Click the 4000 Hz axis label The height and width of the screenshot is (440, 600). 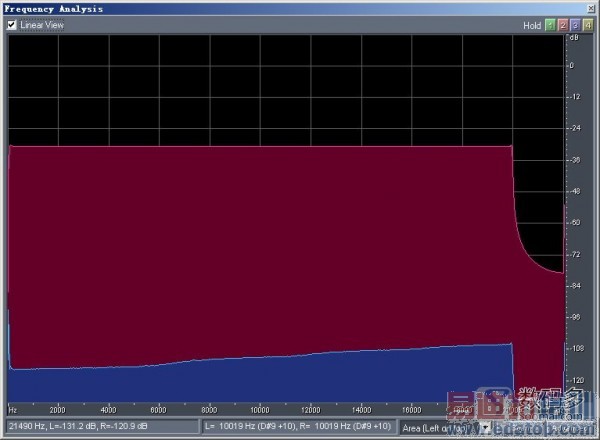click(108, 410)
